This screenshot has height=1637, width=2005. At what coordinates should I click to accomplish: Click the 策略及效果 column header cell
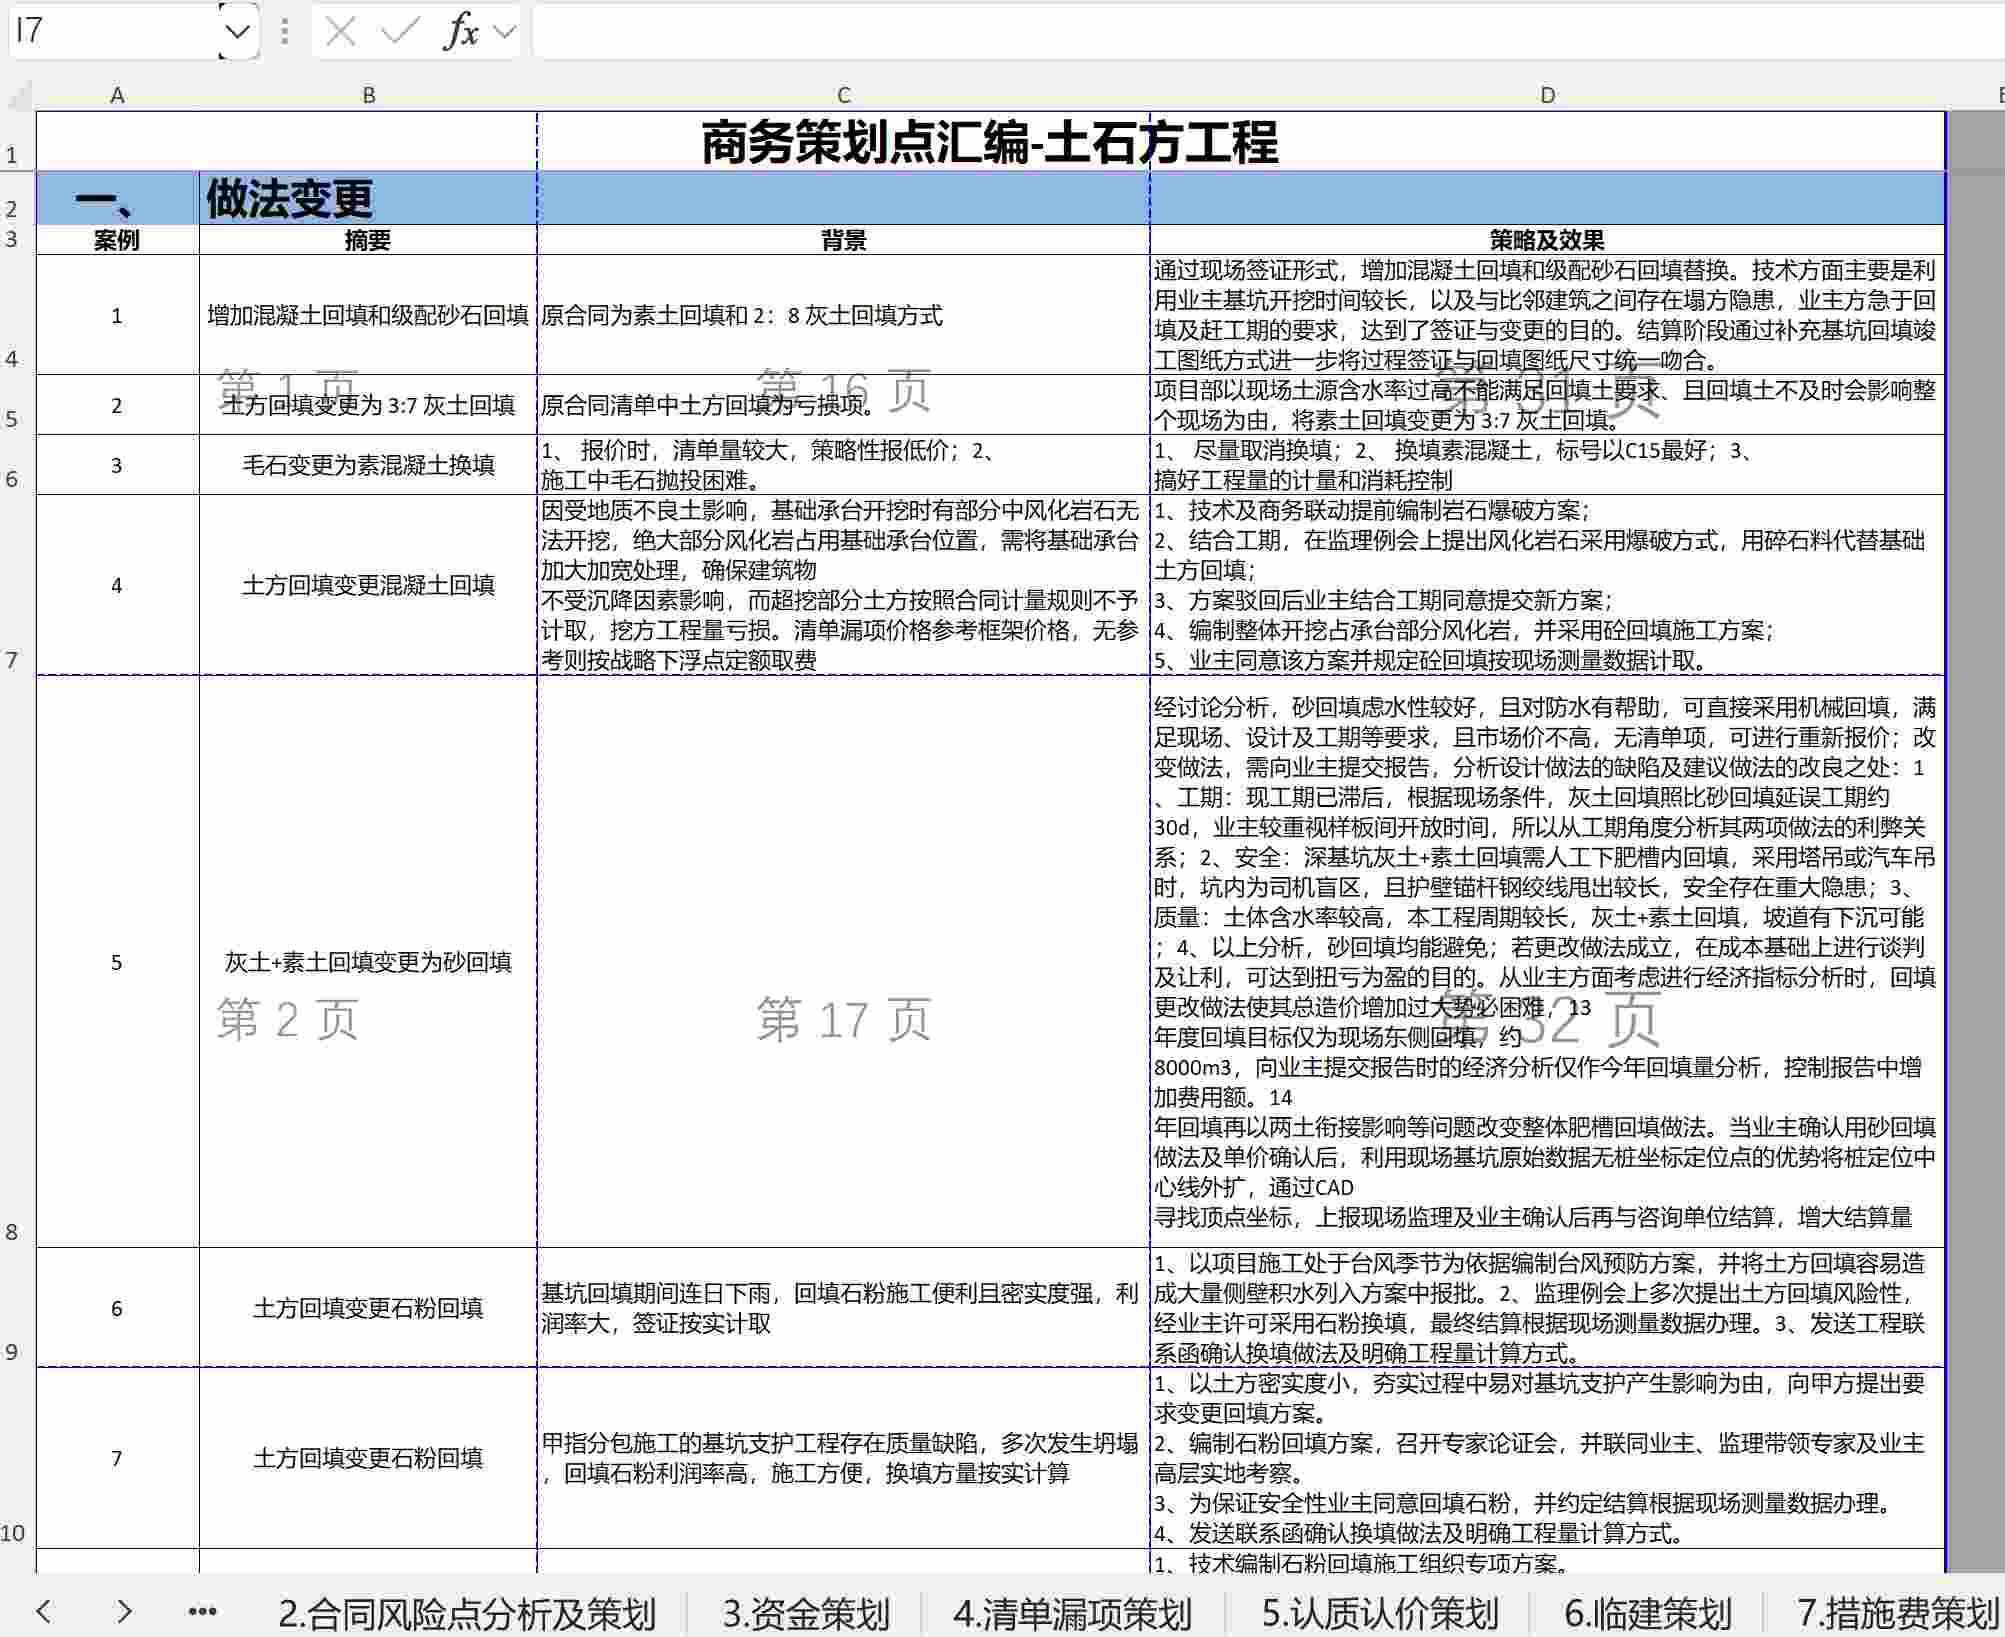point(1547,240)
